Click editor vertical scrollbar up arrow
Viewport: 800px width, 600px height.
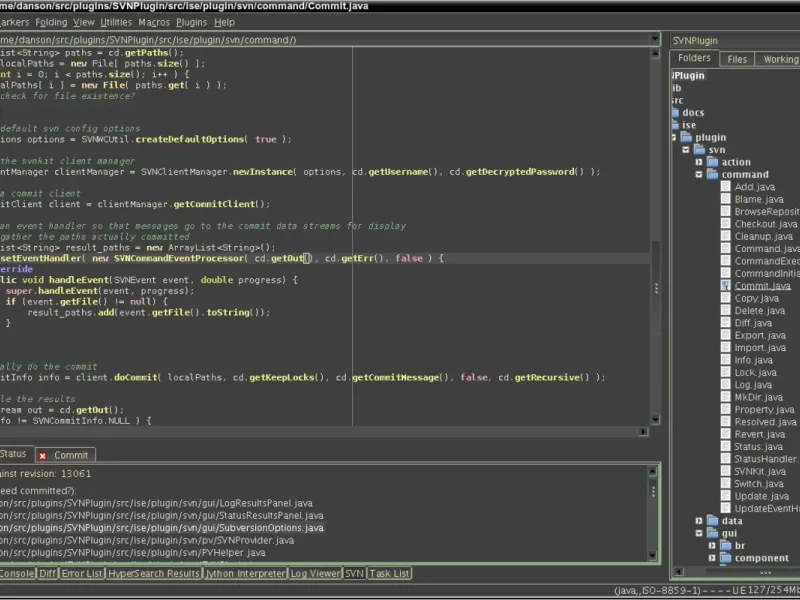tap(656, 54)
